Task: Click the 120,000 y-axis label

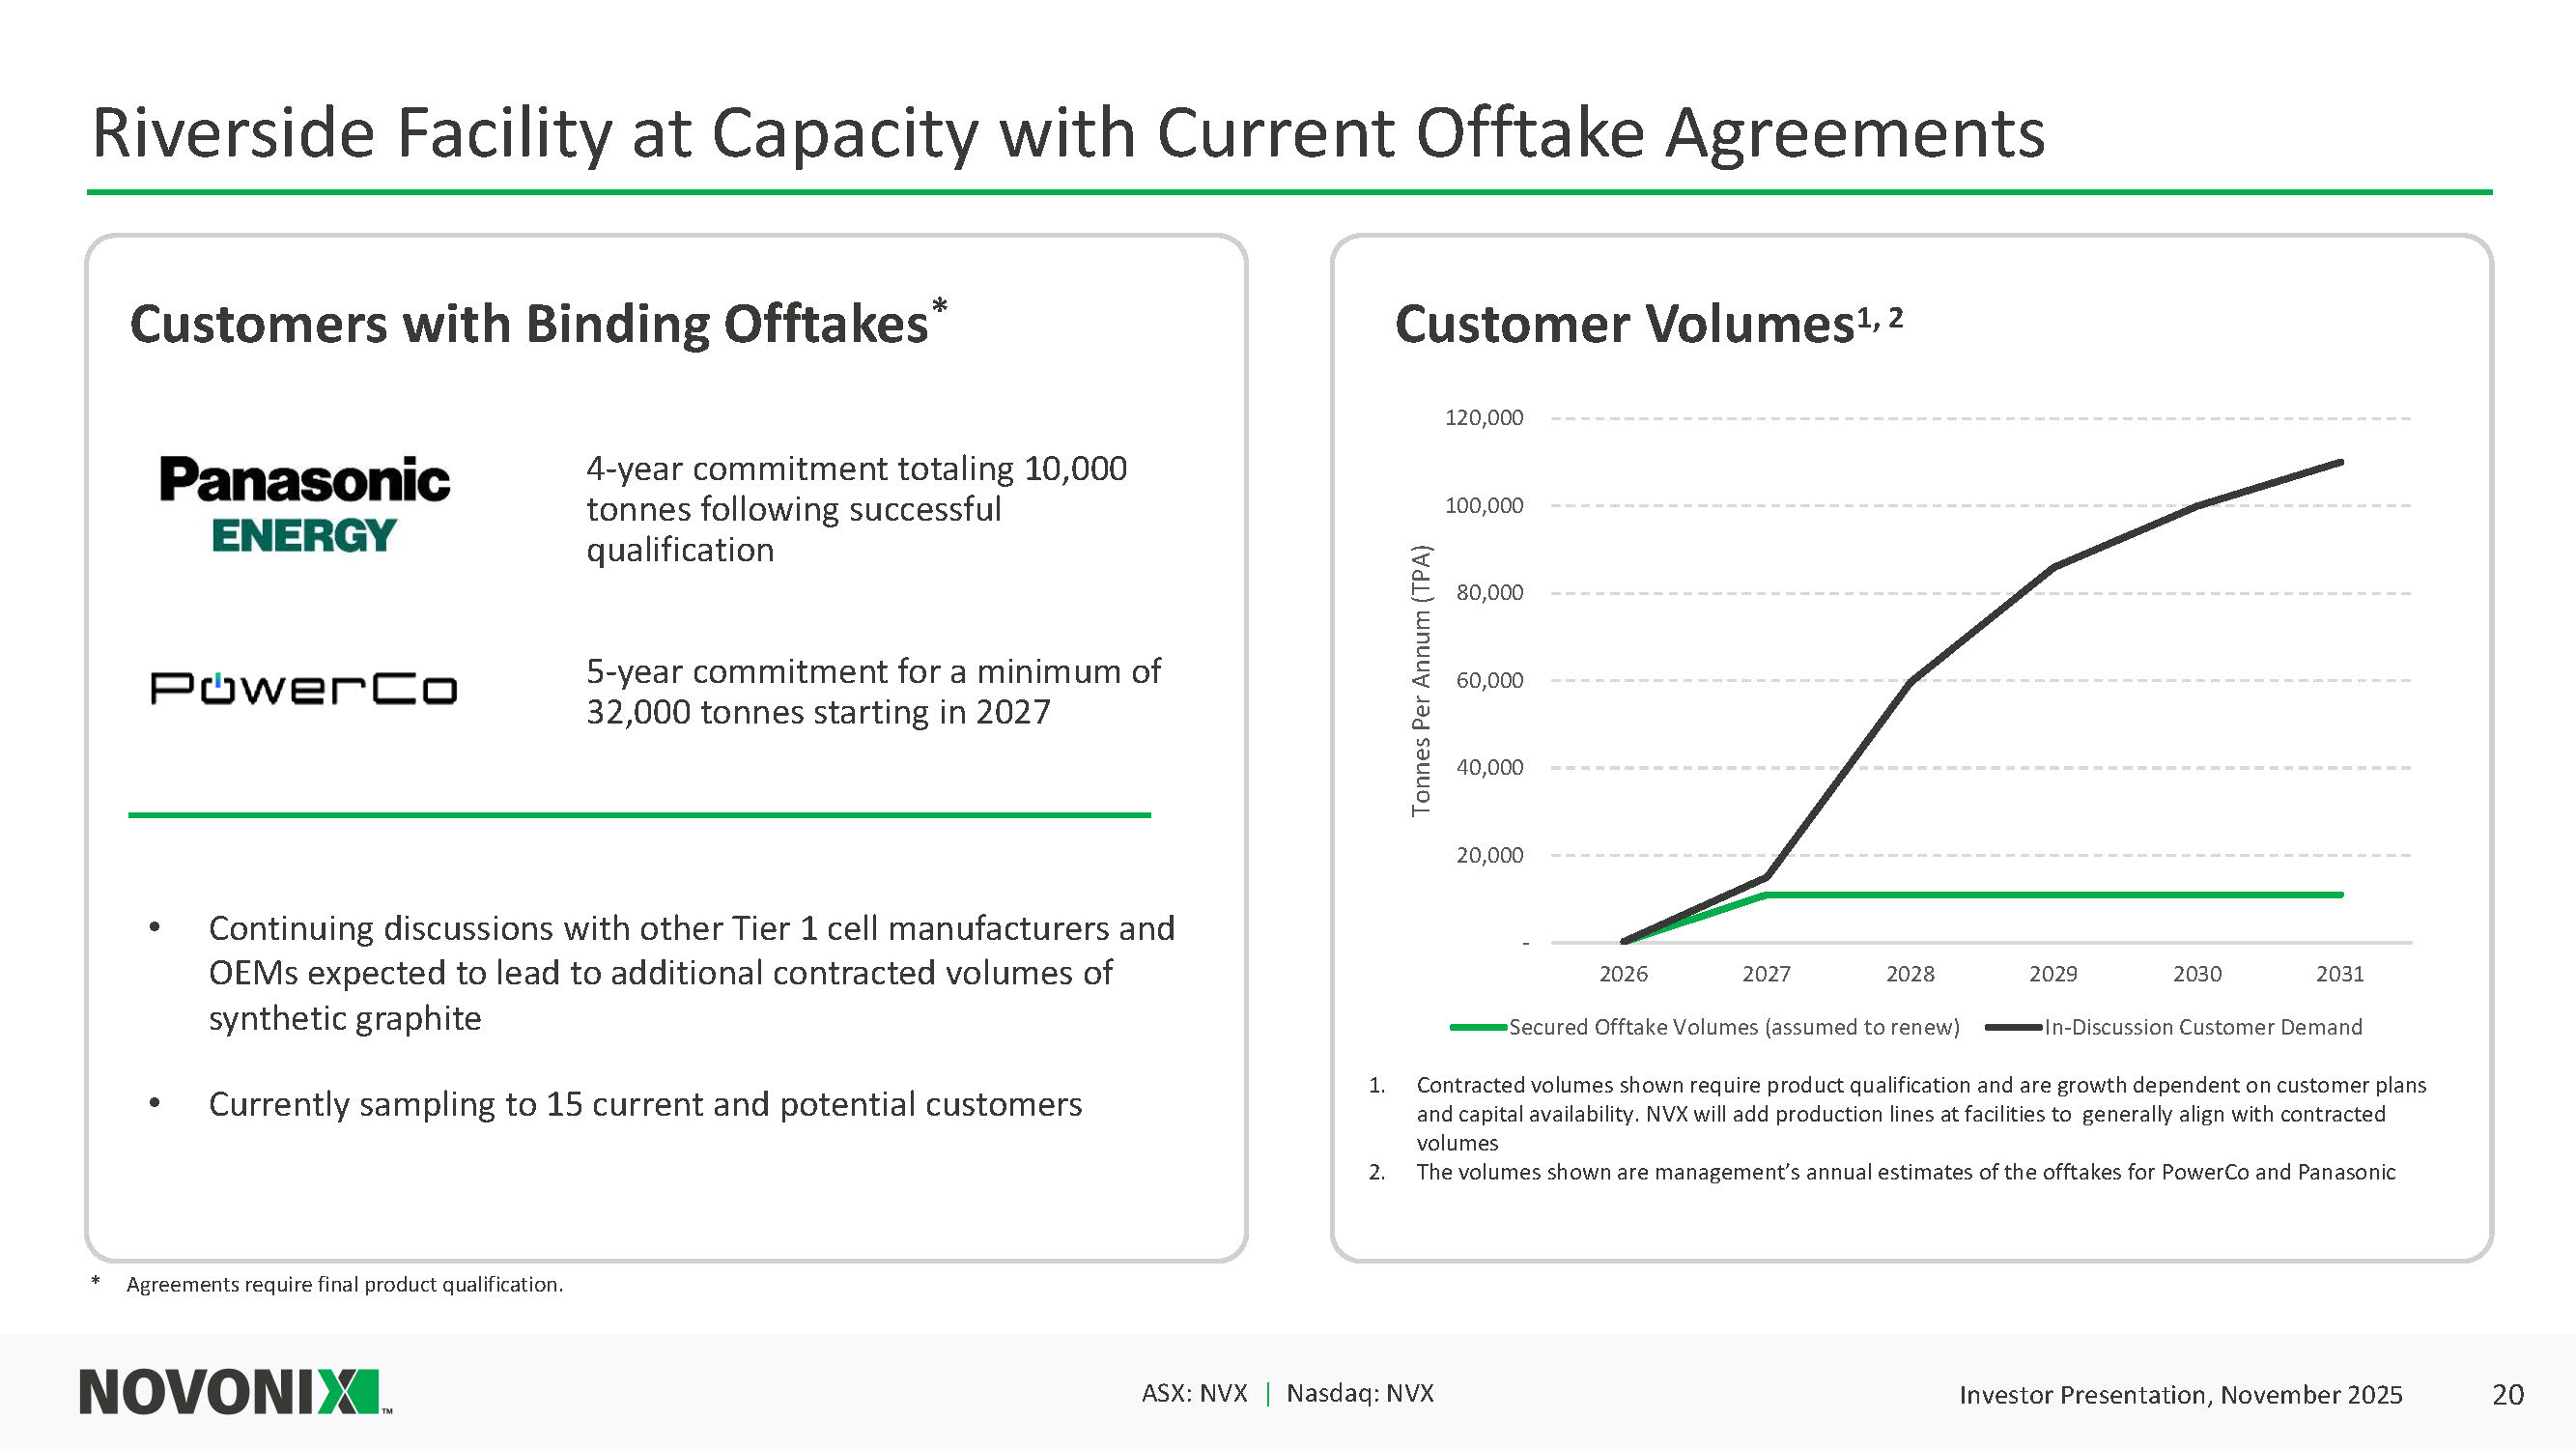Action: pyautogui.click(x=1483, y=418)
